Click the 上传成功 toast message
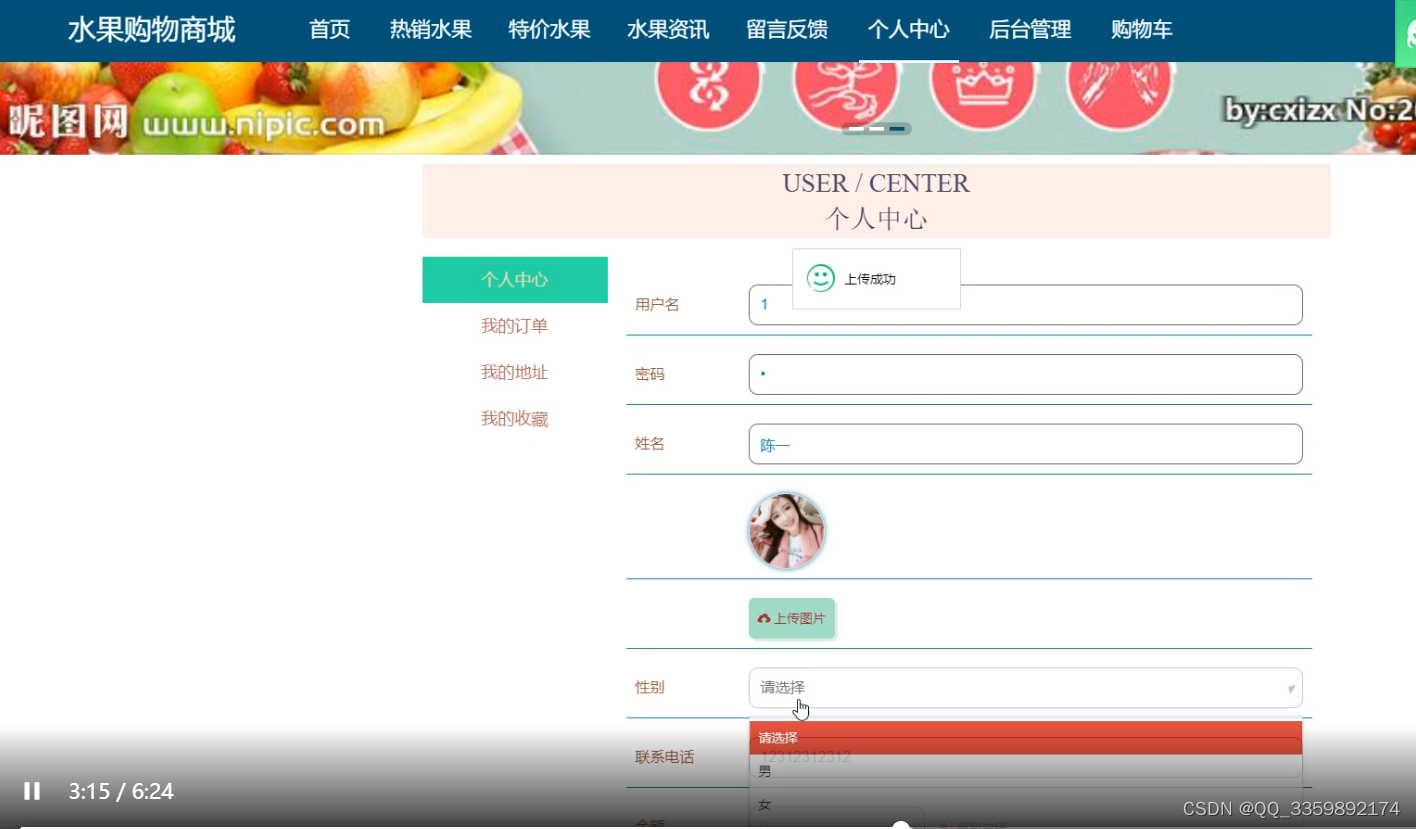 click(876, 279)
